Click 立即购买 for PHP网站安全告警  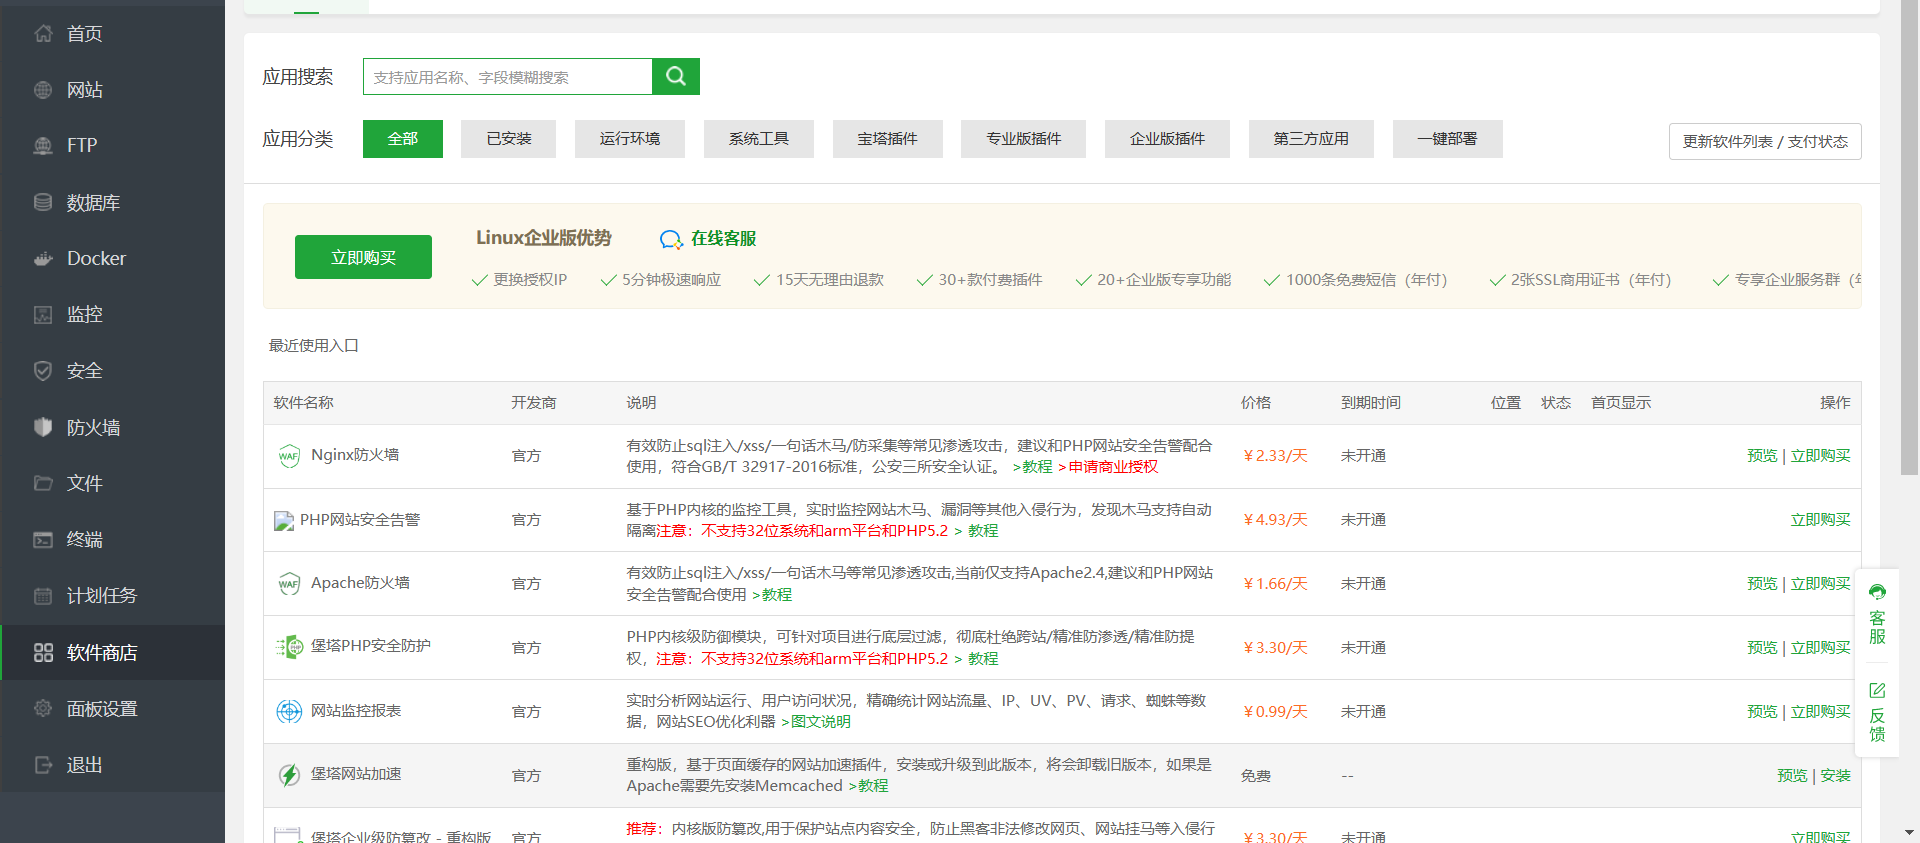click(x=1820, y=520)
